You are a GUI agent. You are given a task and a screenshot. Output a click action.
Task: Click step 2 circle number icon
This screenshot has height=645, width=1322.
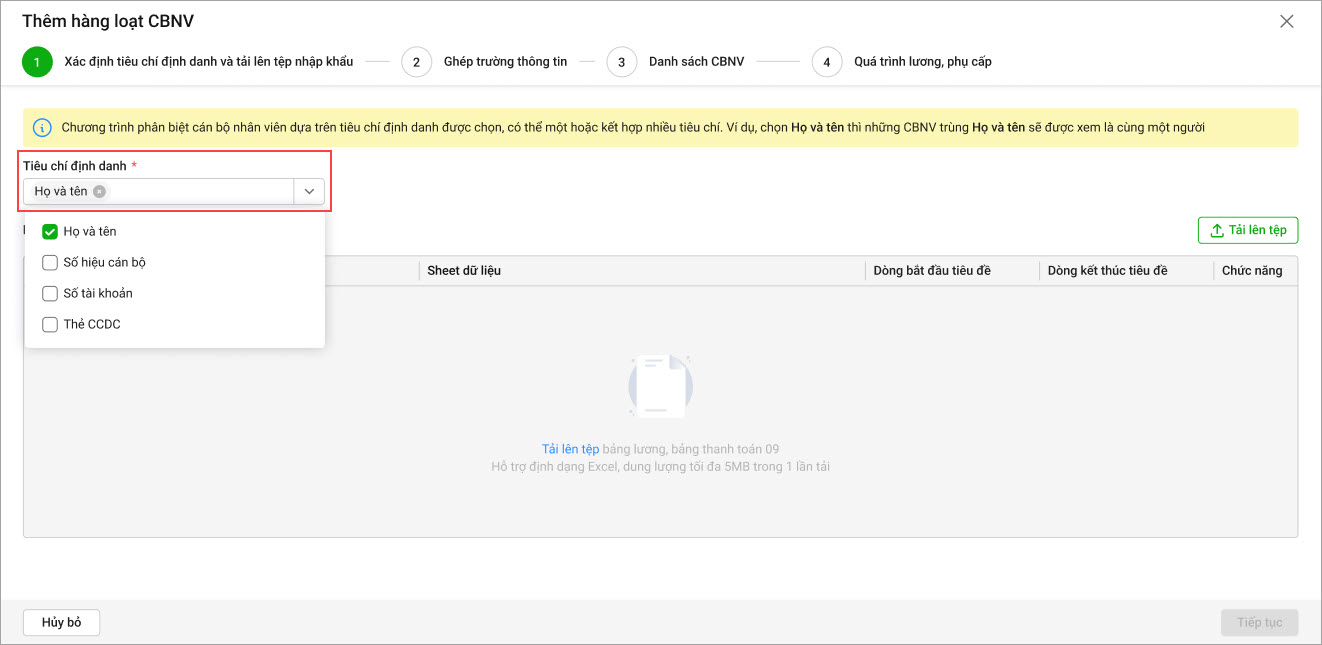coord(416,62)
